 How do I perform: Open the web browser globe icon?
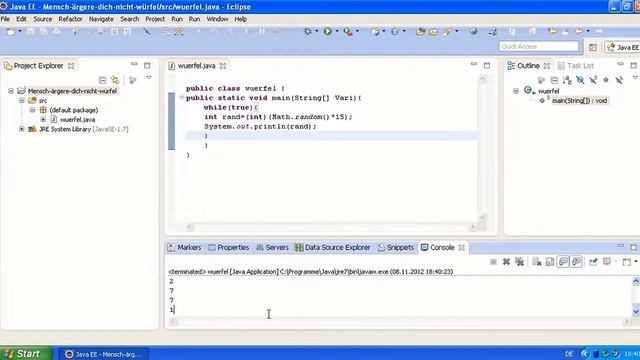[x=473, y=31]
